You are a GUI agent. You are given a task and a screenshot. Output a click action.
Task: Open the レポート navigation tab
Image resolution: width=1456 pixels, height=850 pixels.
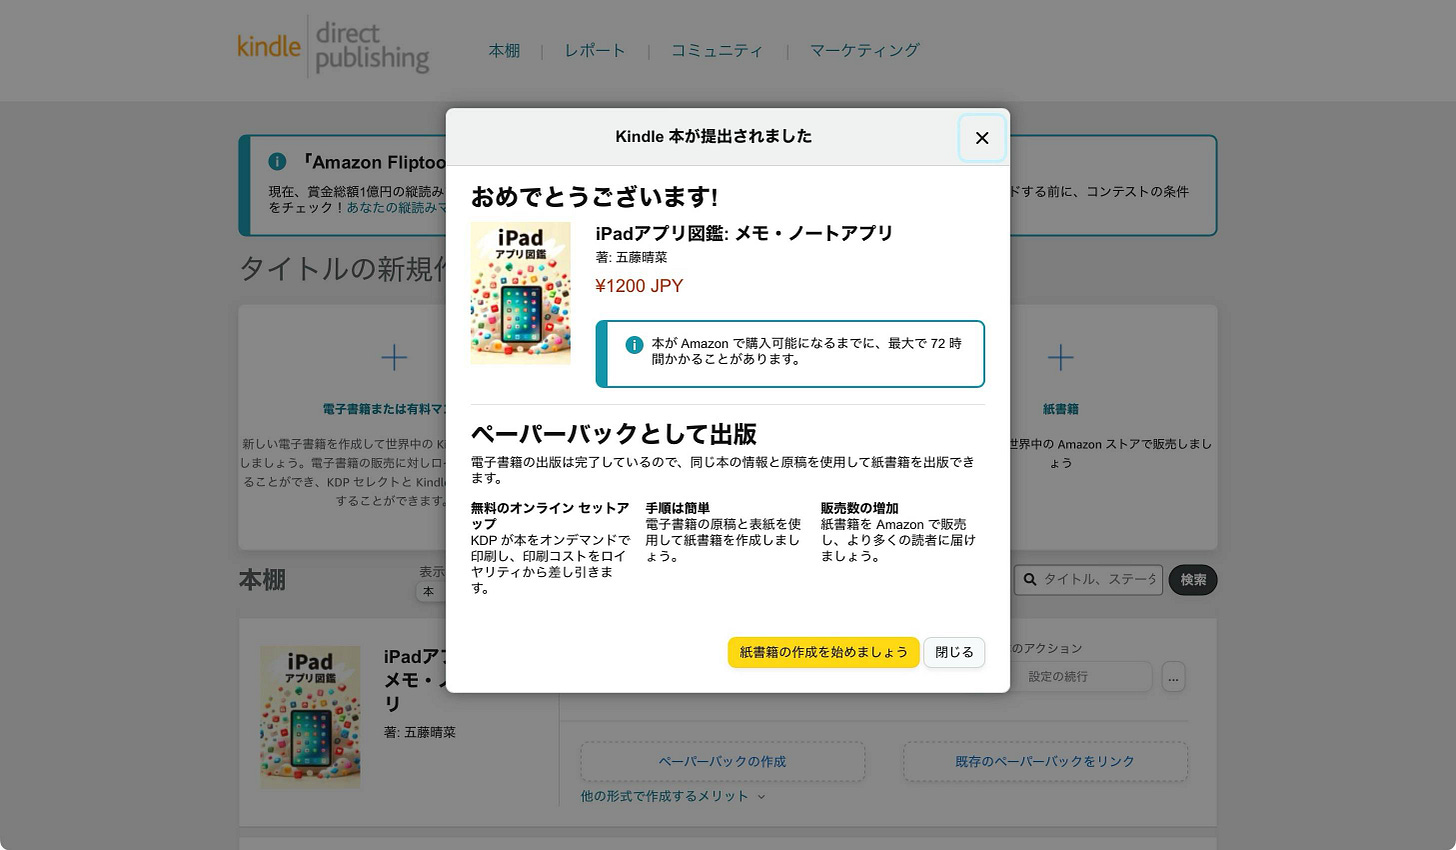[594, 50]
